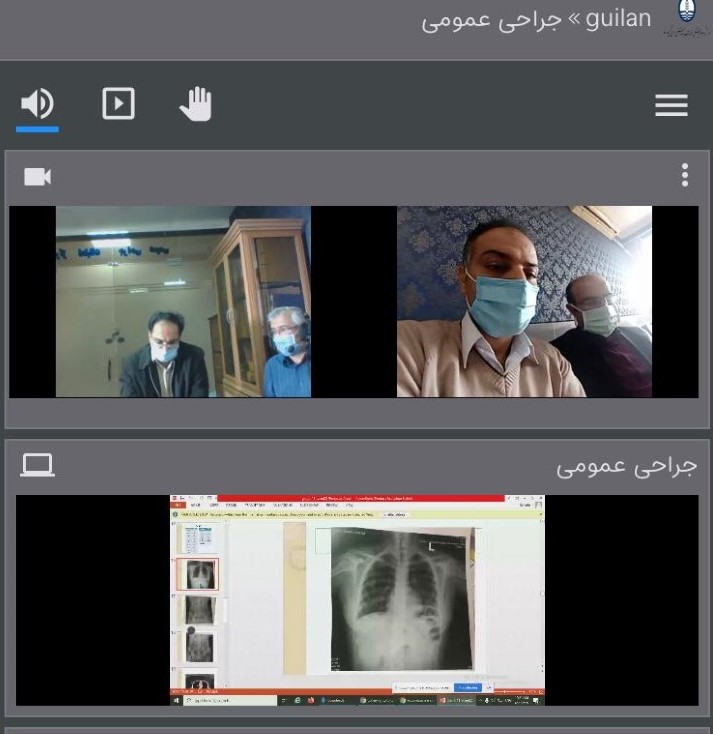
Task: Open the hamburger menu
Action: 671,105
